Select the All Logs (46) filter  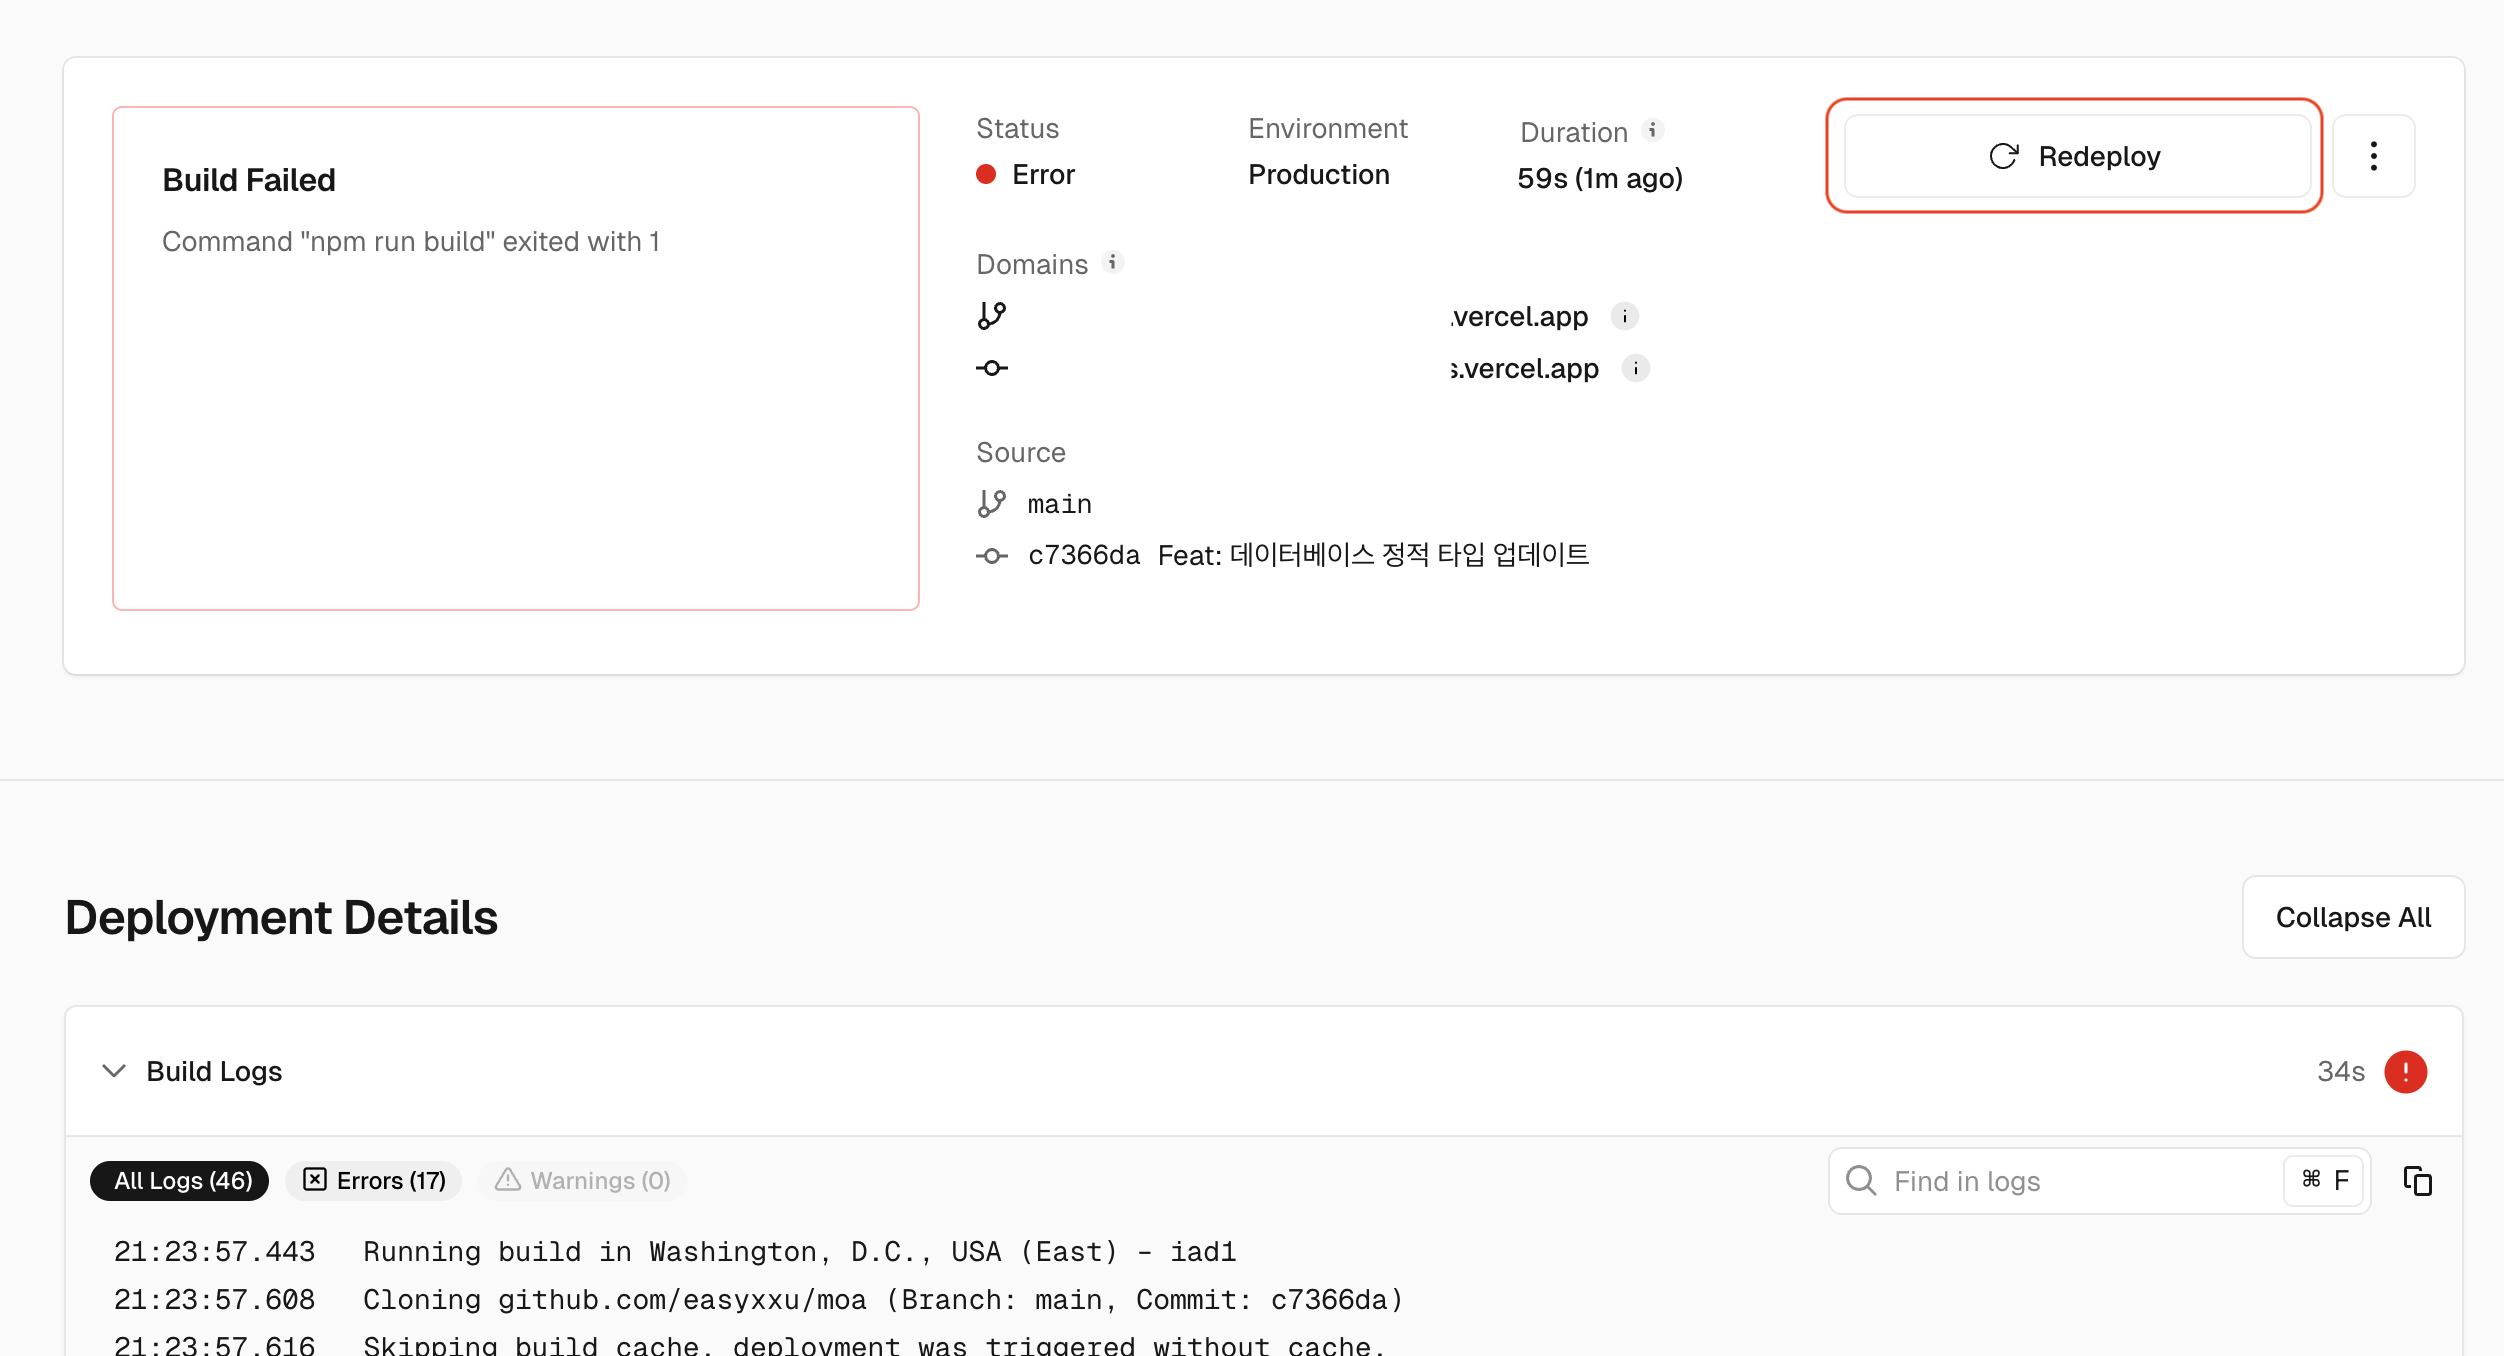point(180,1181)
